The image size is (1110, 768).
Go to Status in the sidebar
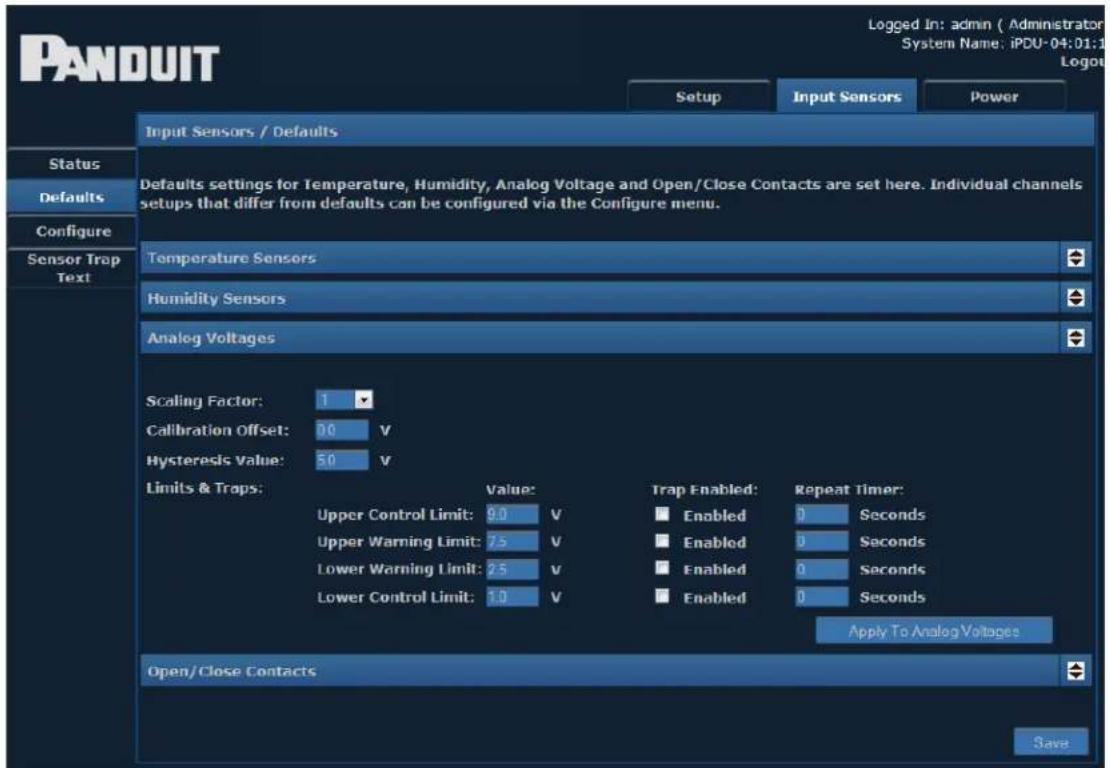point(73,164)
